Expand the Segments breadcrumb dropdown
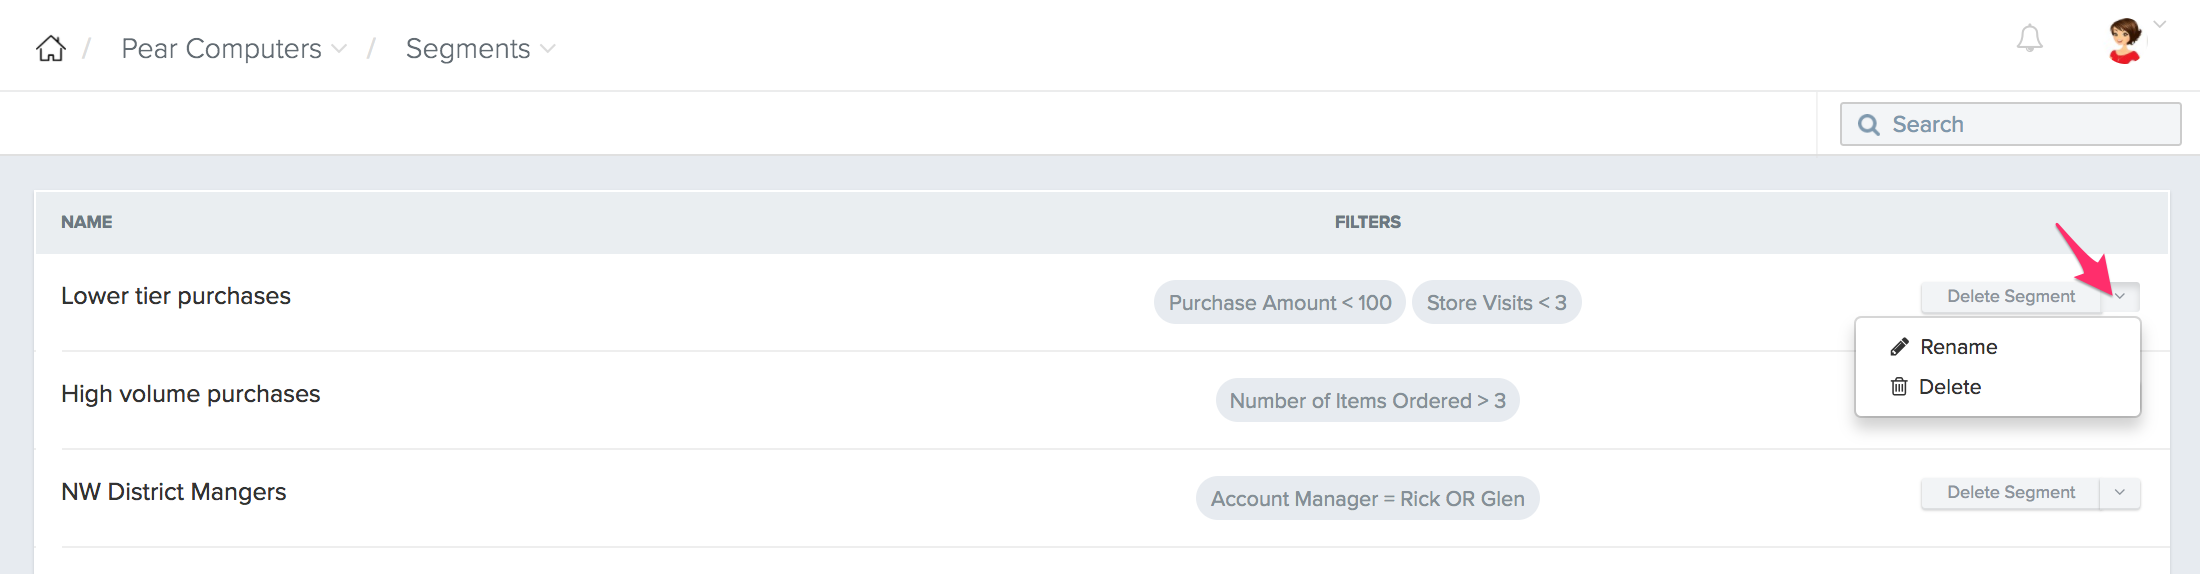 pyautogui.click(x=547, y=49)
